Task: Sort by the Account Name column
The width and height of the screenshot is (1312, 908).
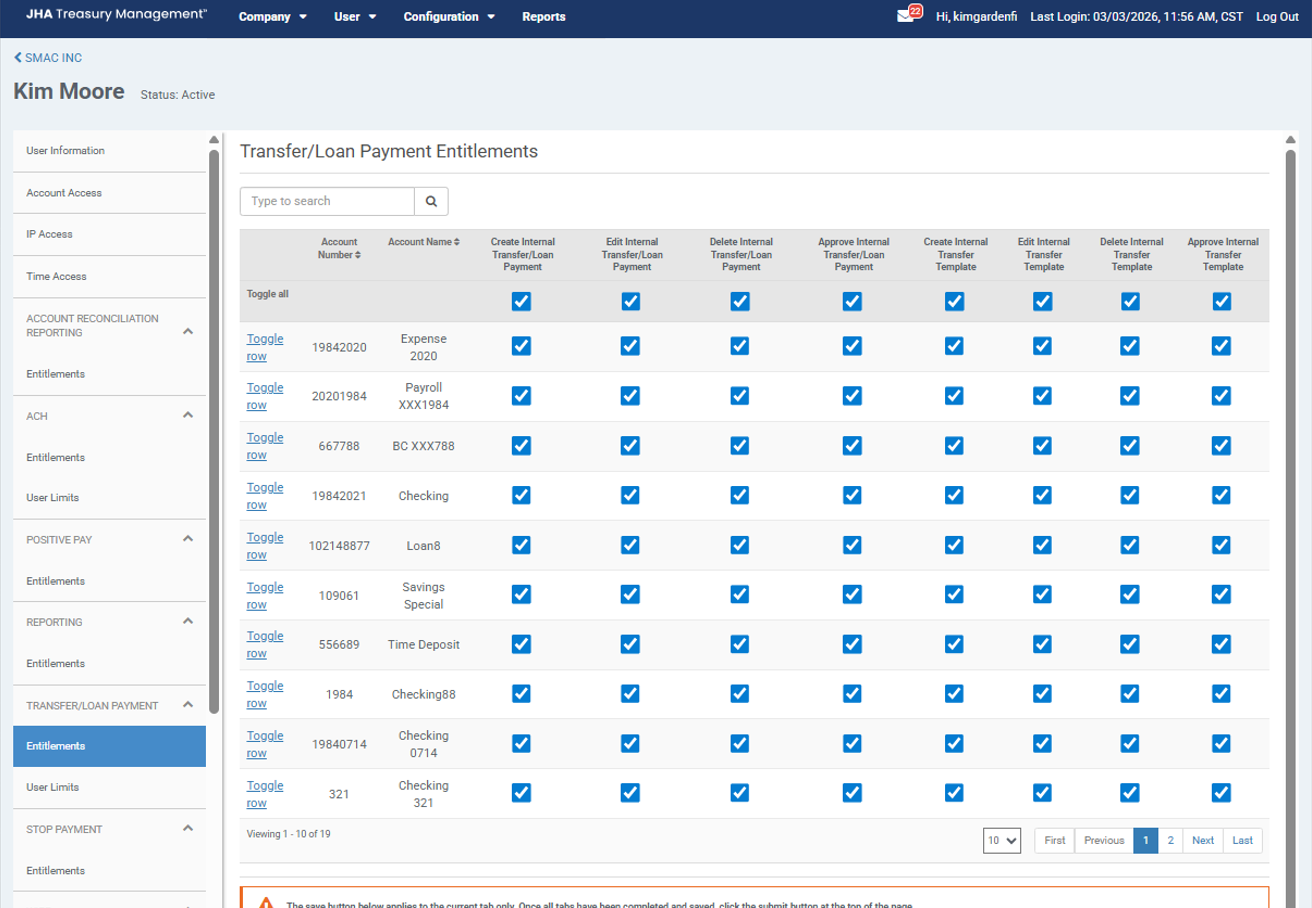Action: pos(423,242)
